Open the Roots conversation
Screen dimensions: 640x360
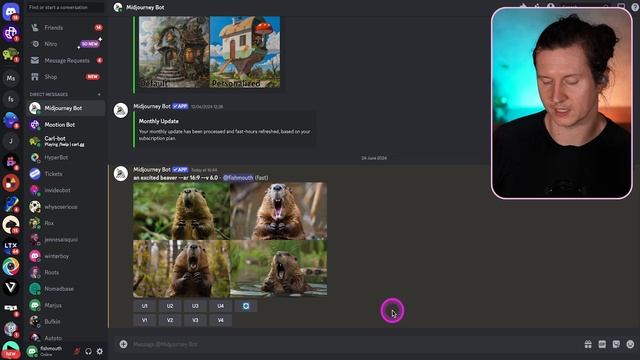(x=66, y=272)
